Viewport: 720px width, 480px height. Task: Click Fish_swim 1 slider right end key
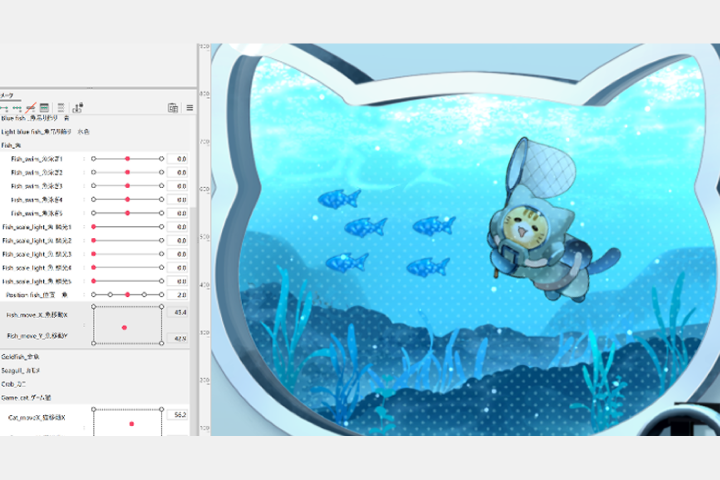point(162,159)
